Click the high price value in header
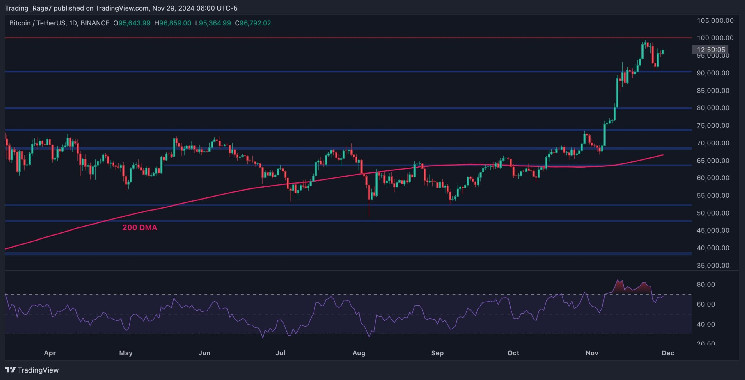The image size is (745, 380). [x=174, y=22]
